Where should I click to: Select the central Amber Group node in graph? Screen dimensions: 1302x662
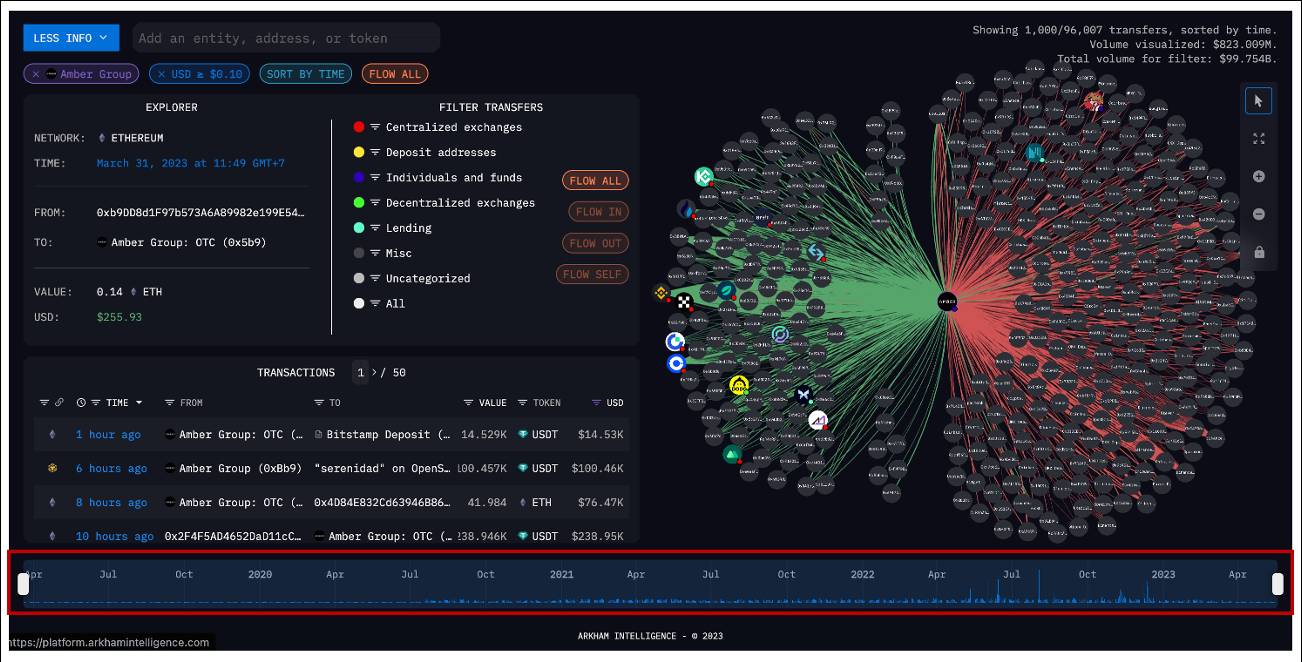tap(946, 300)
